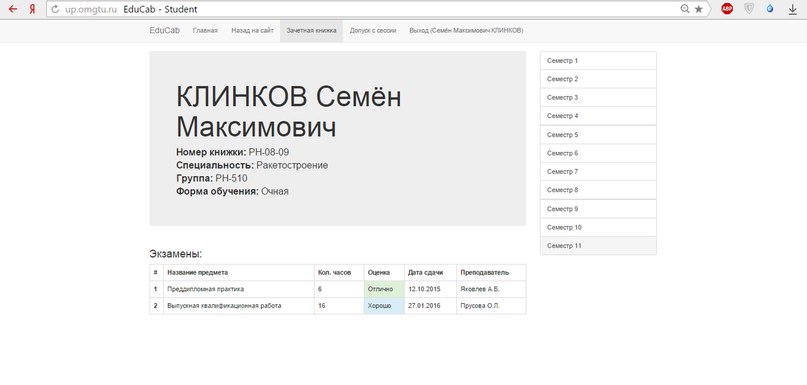Image resolution: width=807 pixels, height=385 pixels.
Task: Select the Выпускная квалификационная работа cell
Action: pos(239,306)
